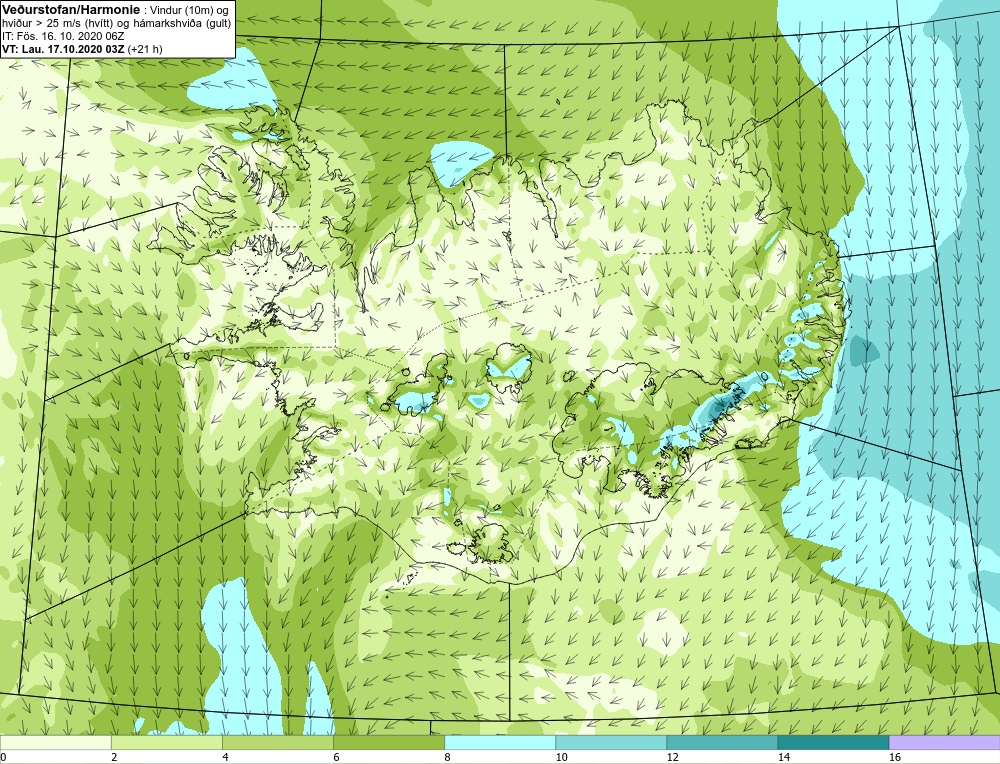Click the 14–16 m/s dark teal swatch
The height and width of the screenshot is (764, 1000).
833,742
